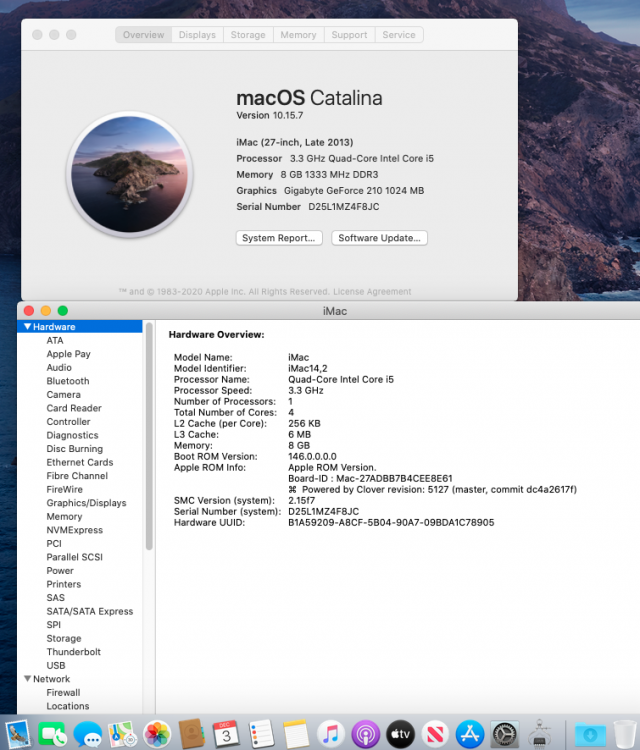Open Apple TV from the Dock

pyautogui.click(x=400, y=734)
